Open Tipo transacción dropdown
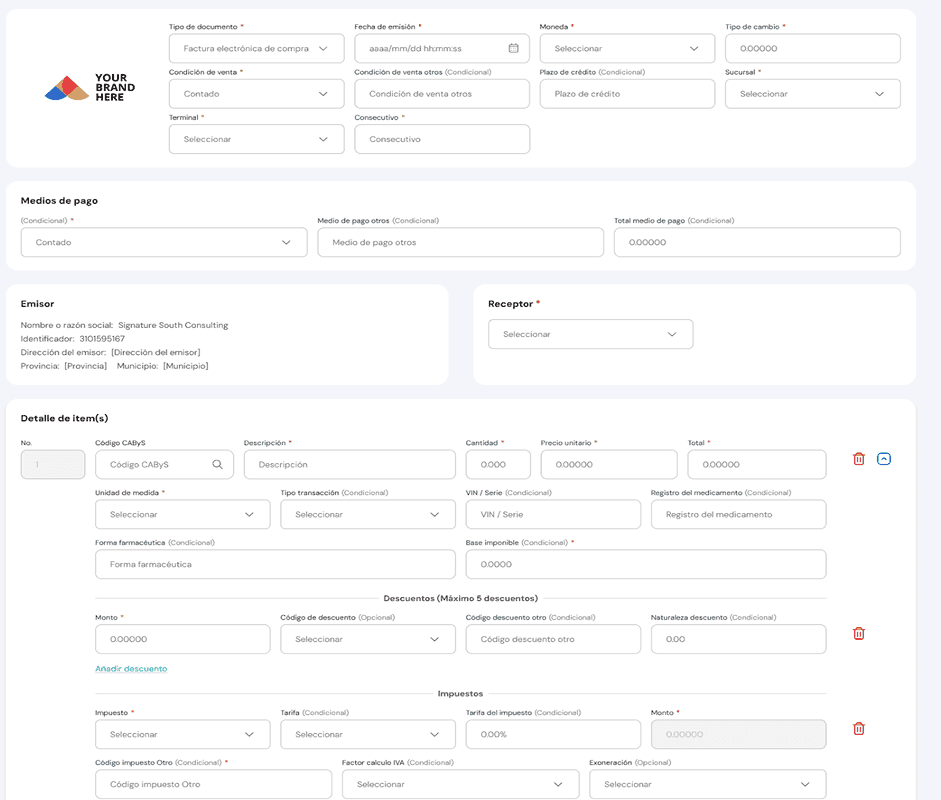This screenshot has height=800, width=941. [368, 515]
